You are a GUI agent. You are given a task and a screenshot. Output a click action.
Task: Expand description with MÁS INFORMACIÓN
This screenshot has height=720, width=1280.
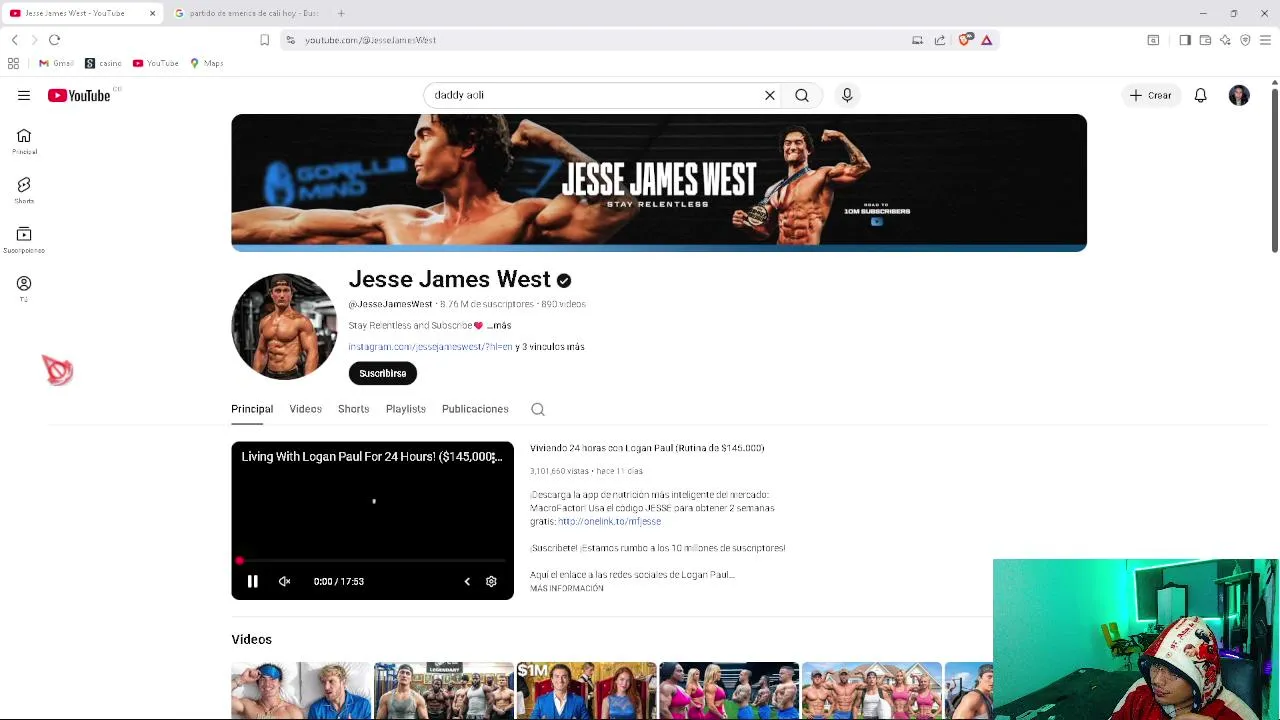click(567, 589)
